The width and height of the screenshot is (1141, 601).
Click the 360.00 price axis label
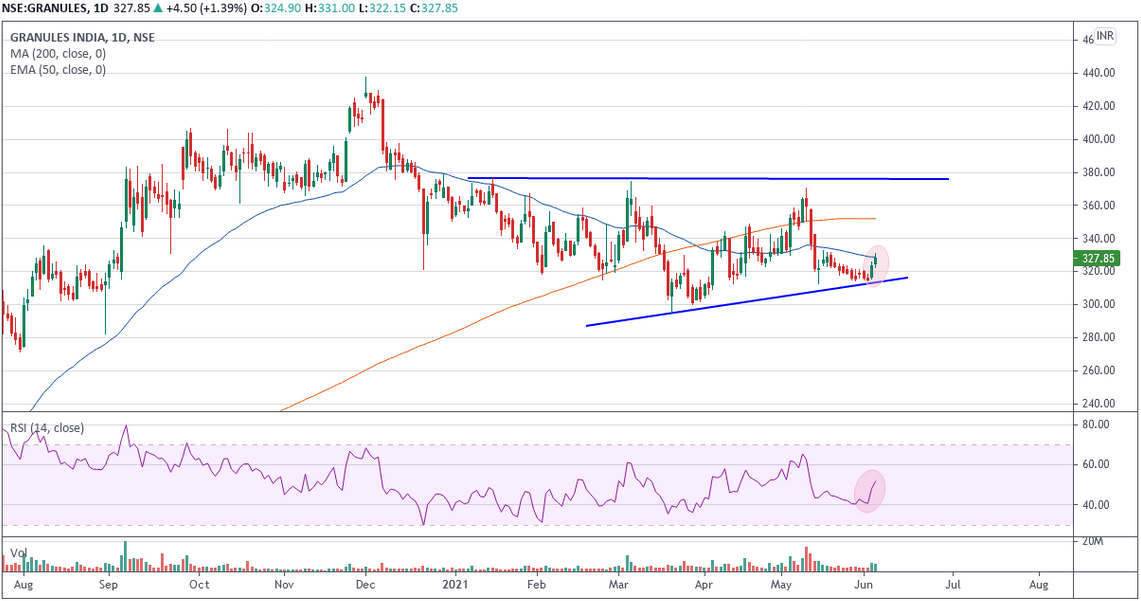[x=1098, y=205]
